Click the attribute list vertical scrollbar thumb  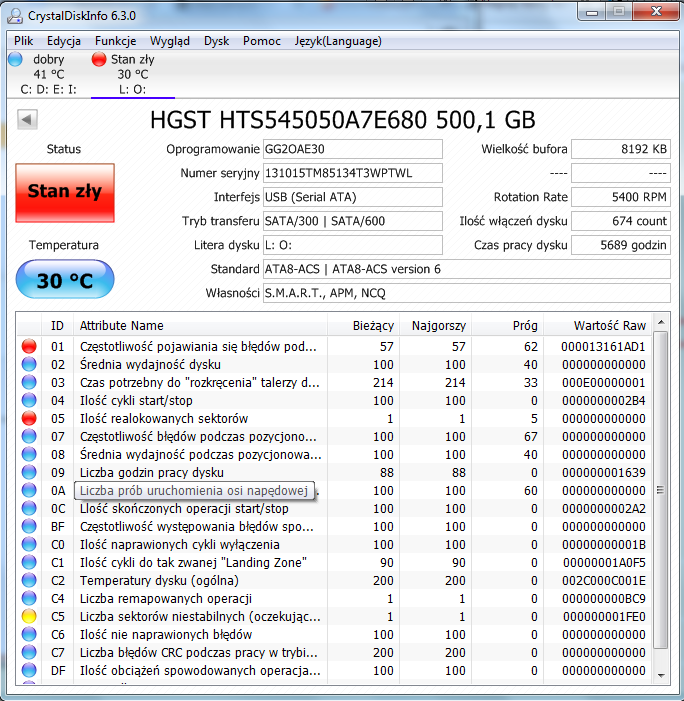click(x=661, y=490)
